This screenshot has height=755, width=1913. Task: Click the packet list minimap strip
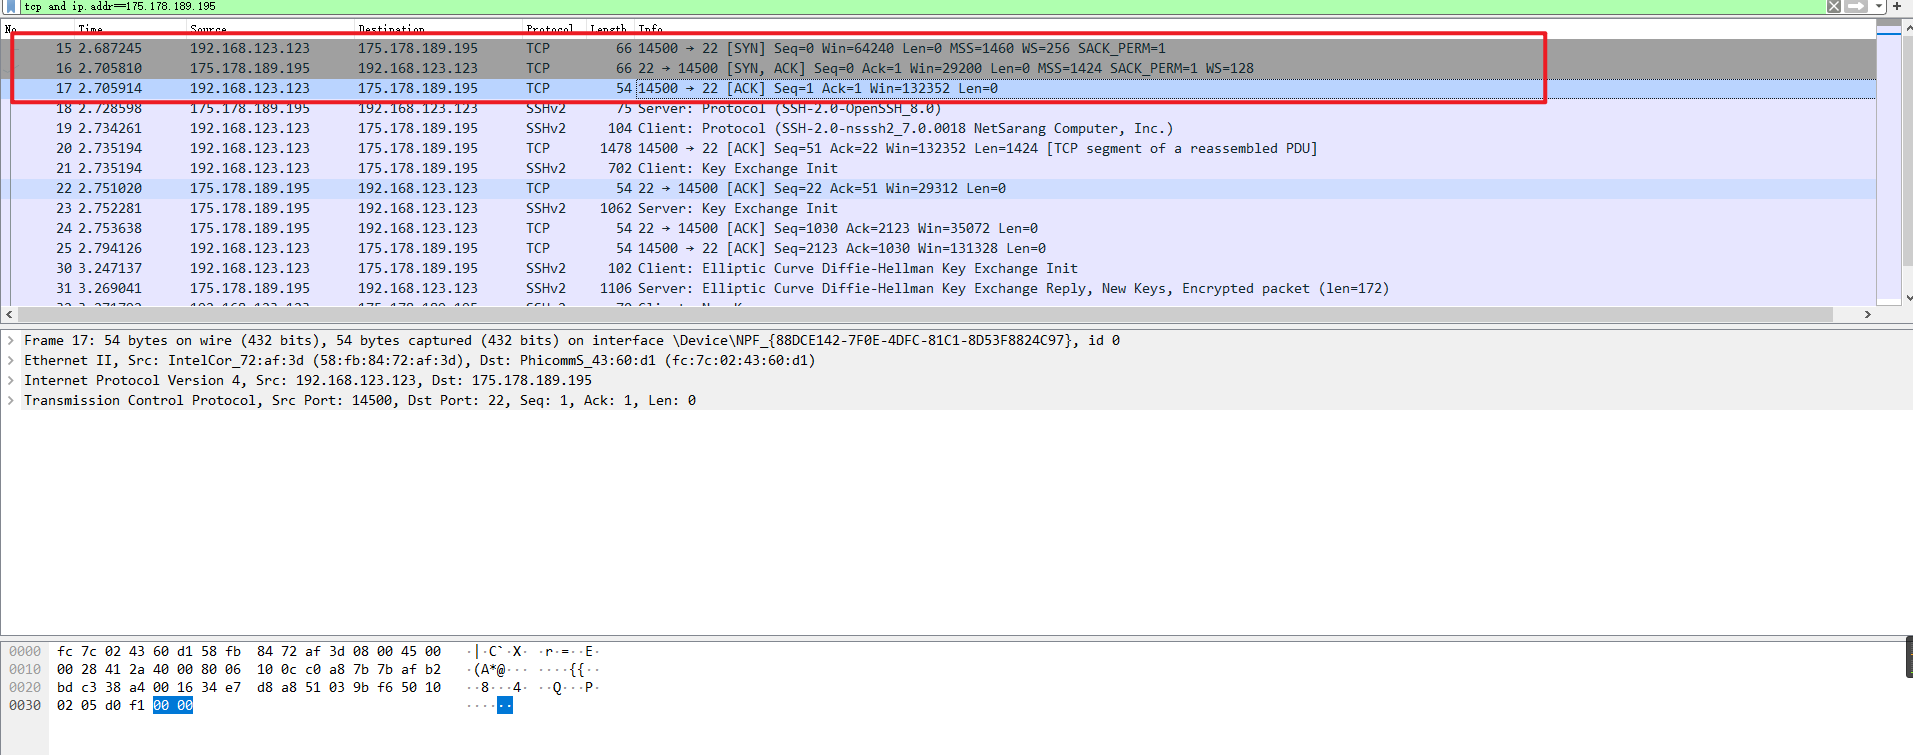click(1888, 162)
